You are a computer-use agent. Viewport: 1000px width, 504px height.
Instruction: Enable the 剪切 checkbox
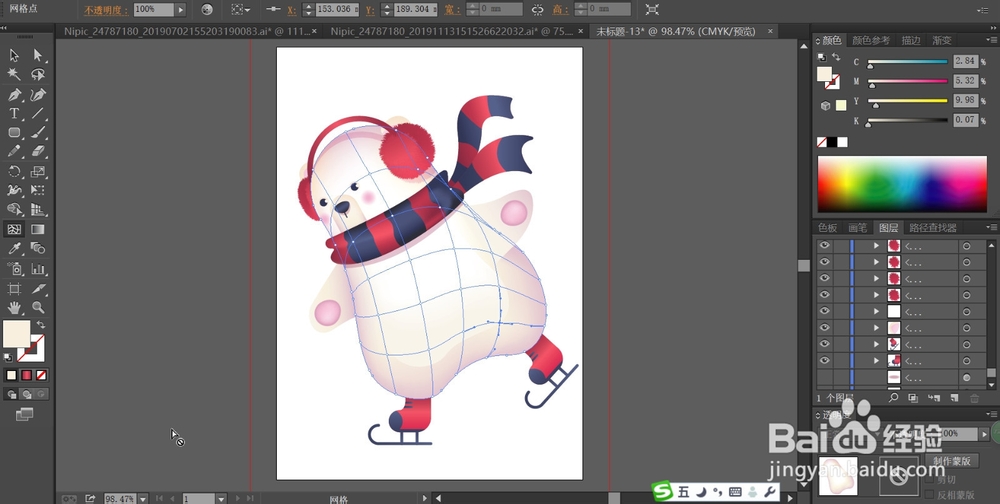coord(929,479)
